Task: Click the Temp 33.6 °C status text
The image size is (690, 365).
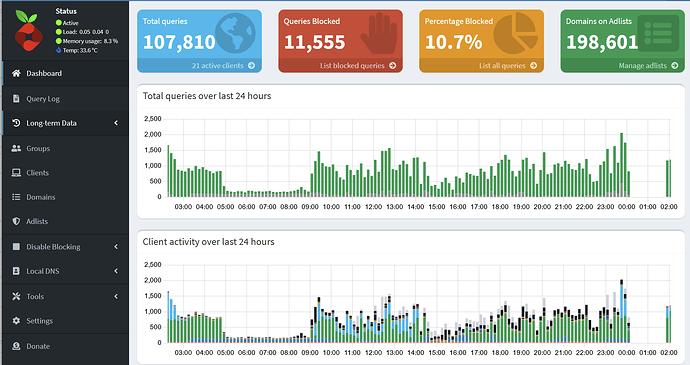Action: point(80,50)
